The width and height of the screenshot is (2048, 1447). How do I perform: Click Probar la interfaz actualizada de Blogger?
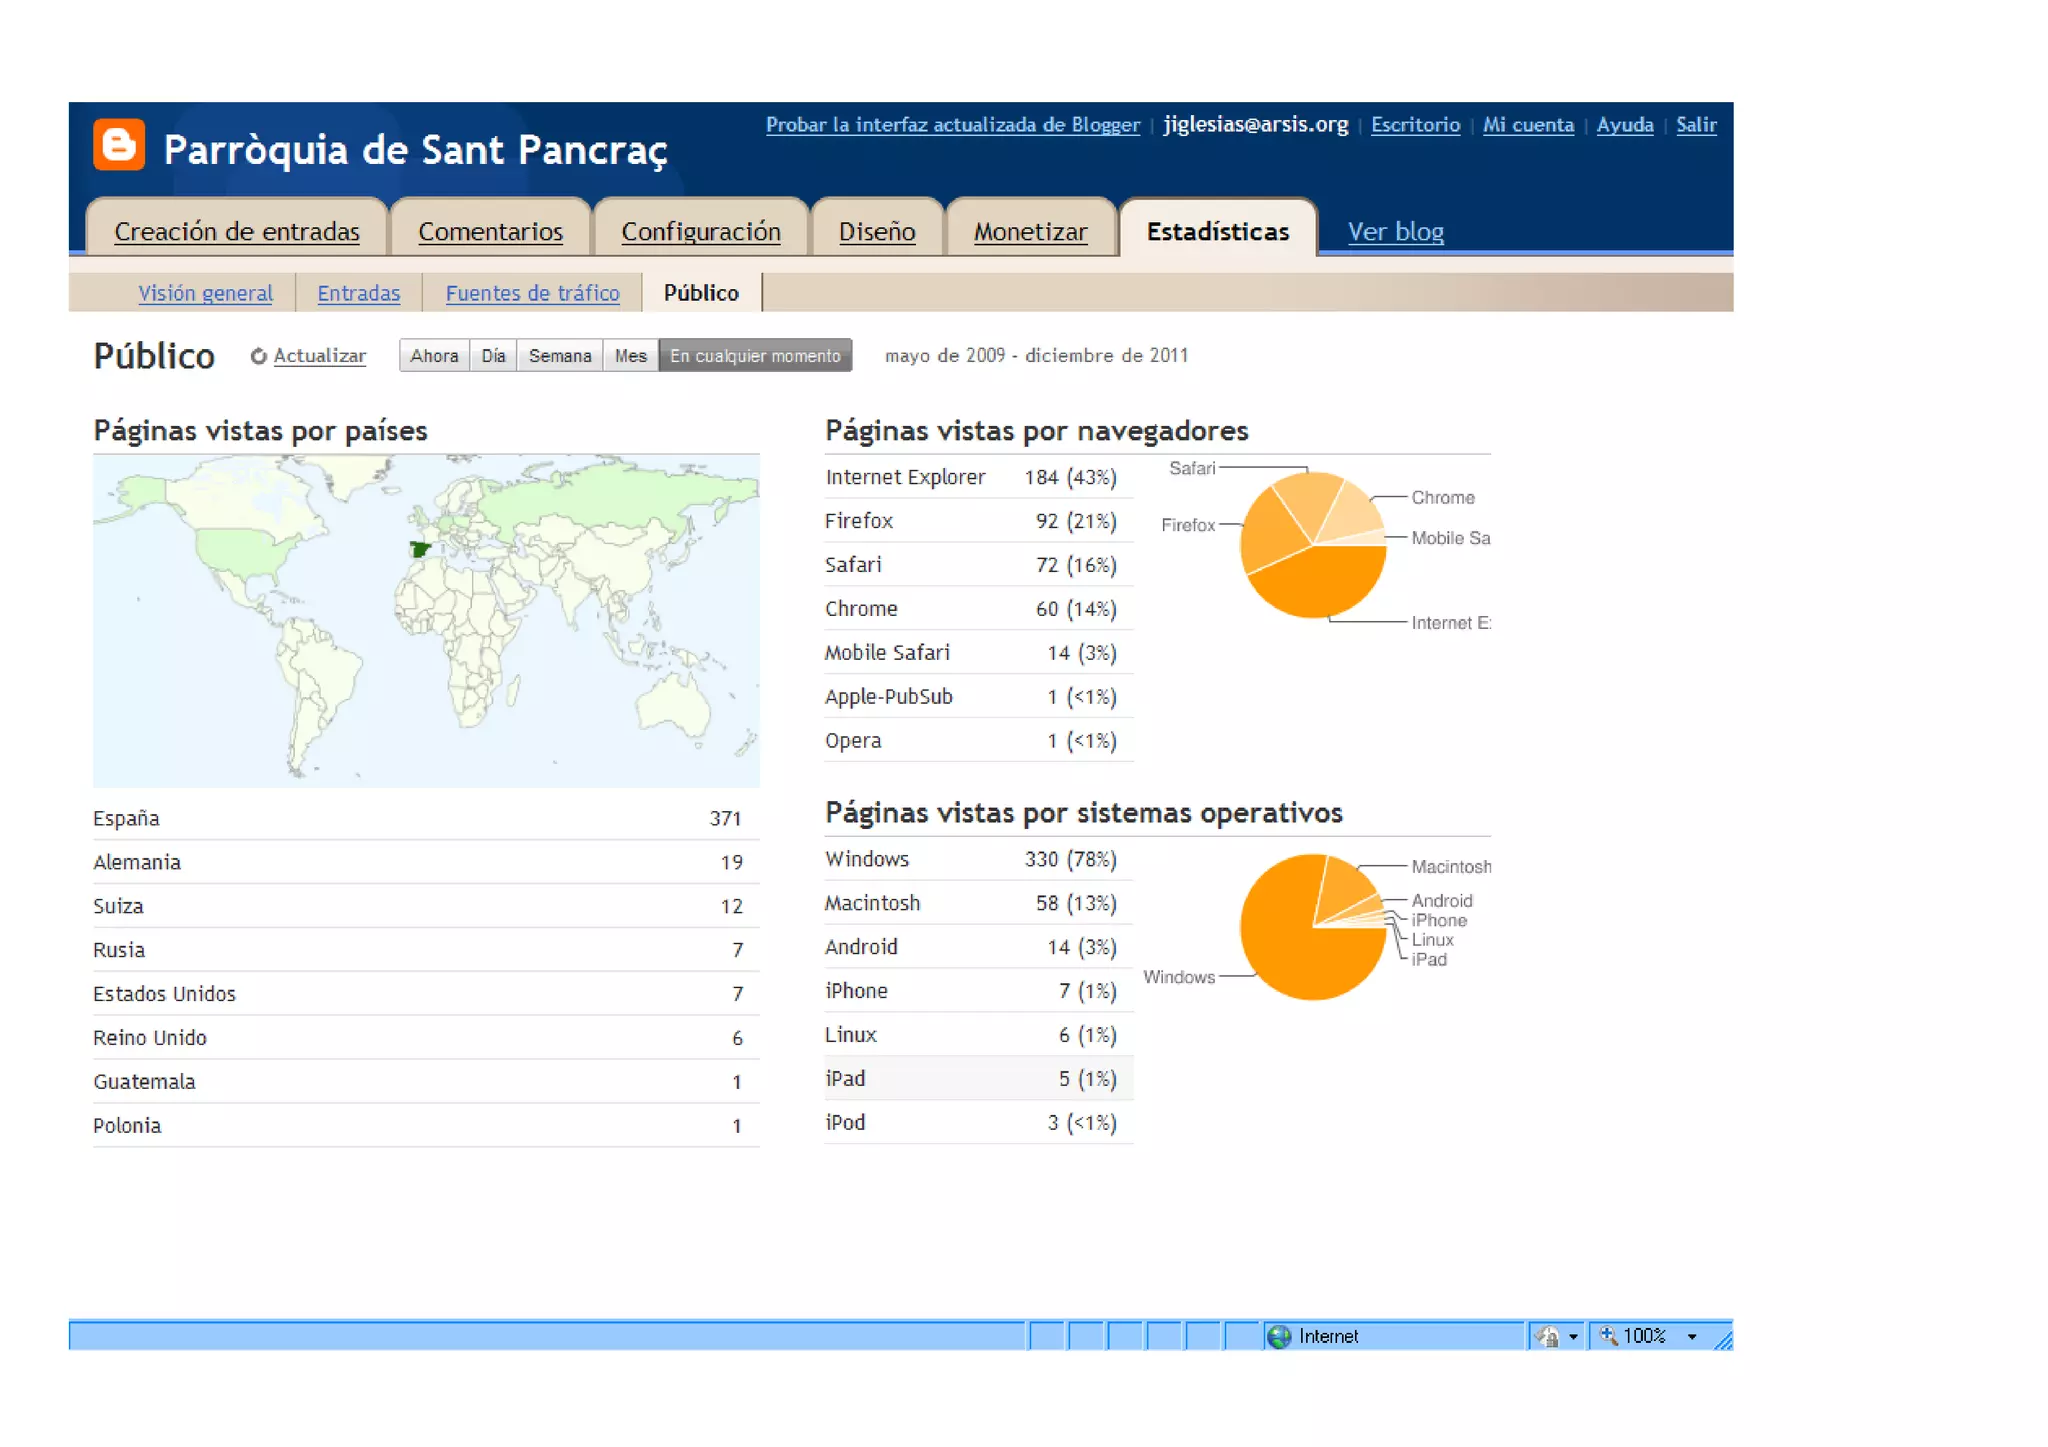952,125
